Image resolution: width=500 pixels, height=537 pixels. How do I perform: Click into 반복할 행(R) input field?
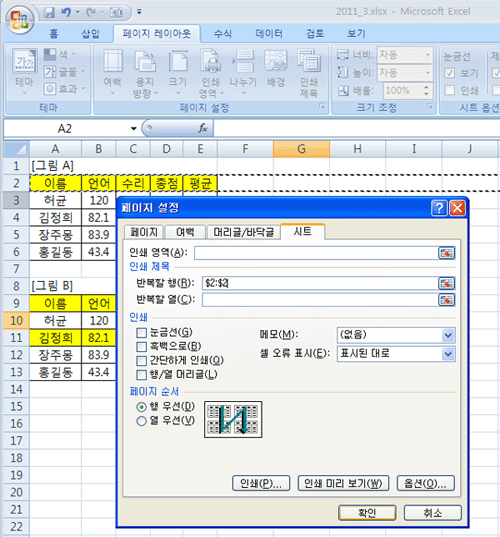(320, 283)
